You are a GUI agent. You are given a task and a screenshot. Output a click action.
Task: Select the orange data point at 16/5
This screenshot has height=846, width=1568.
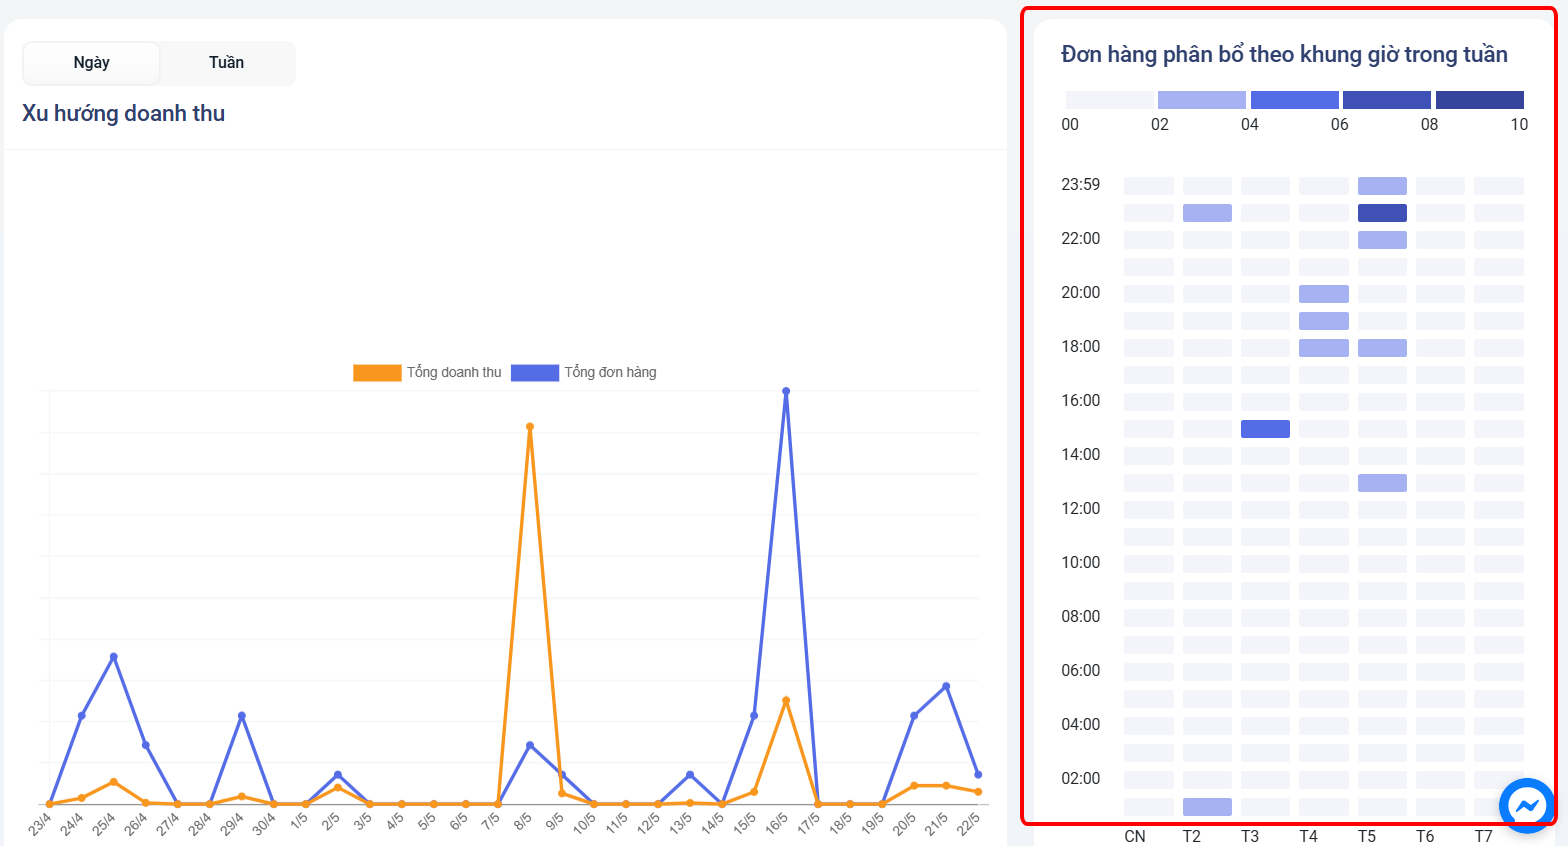786,701
